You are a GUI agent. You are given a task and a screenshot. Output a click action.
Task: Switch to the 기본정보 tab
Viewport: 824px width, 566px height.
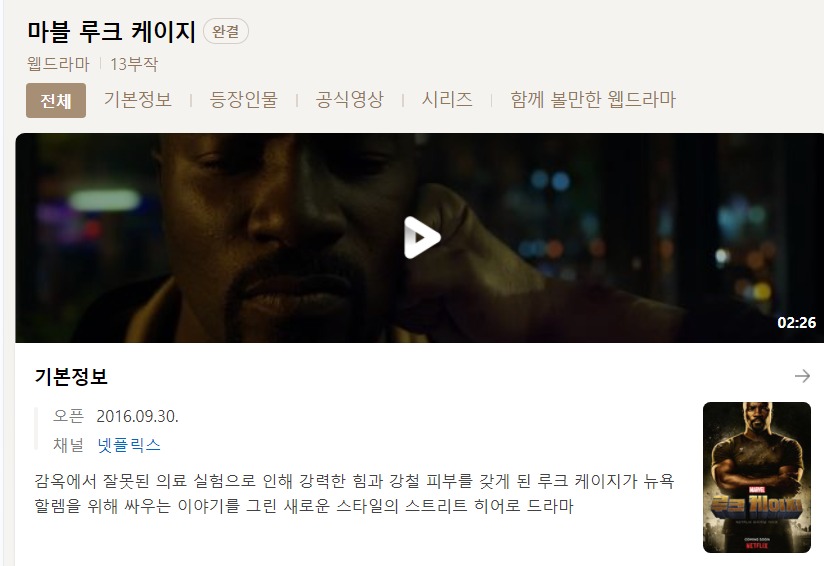138,99
